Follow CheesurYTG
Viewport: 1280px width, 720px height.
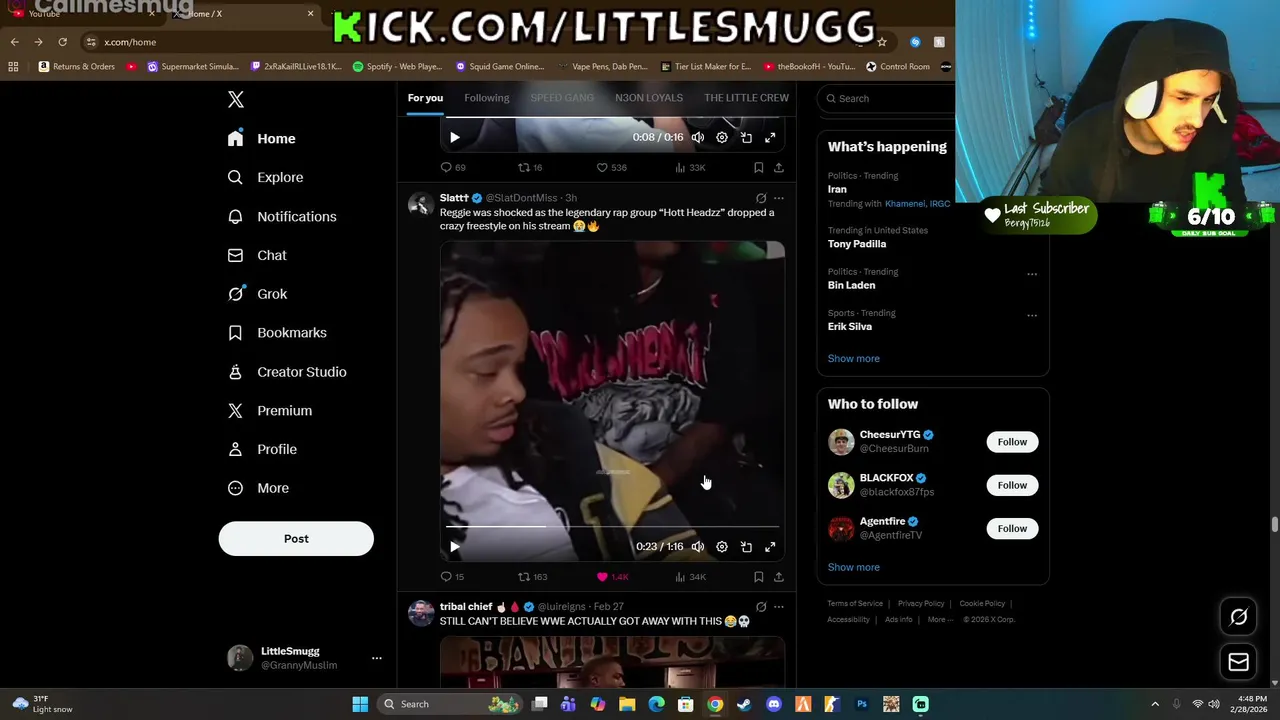tap(1012, 442)
